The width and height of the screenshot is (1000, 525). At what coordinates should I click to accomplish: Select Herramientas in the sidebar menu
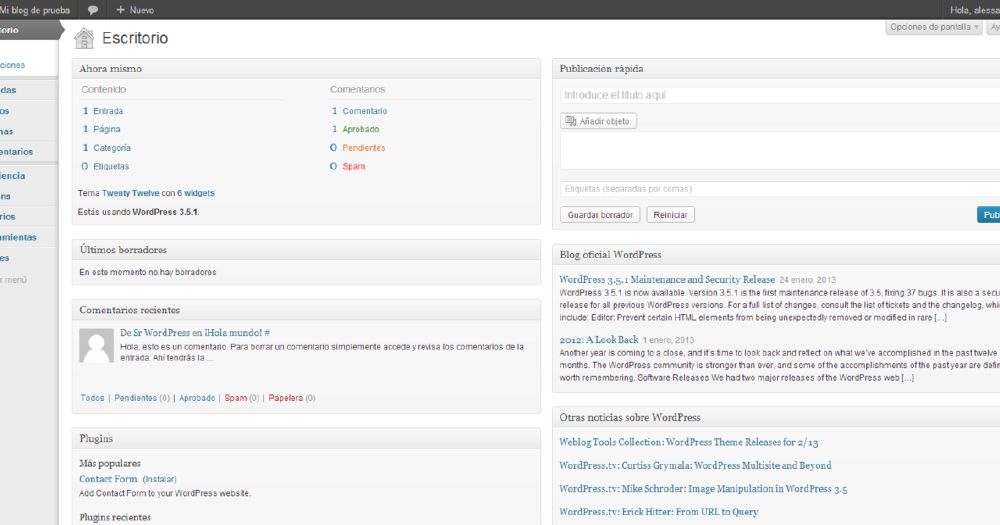coord(18,237)
